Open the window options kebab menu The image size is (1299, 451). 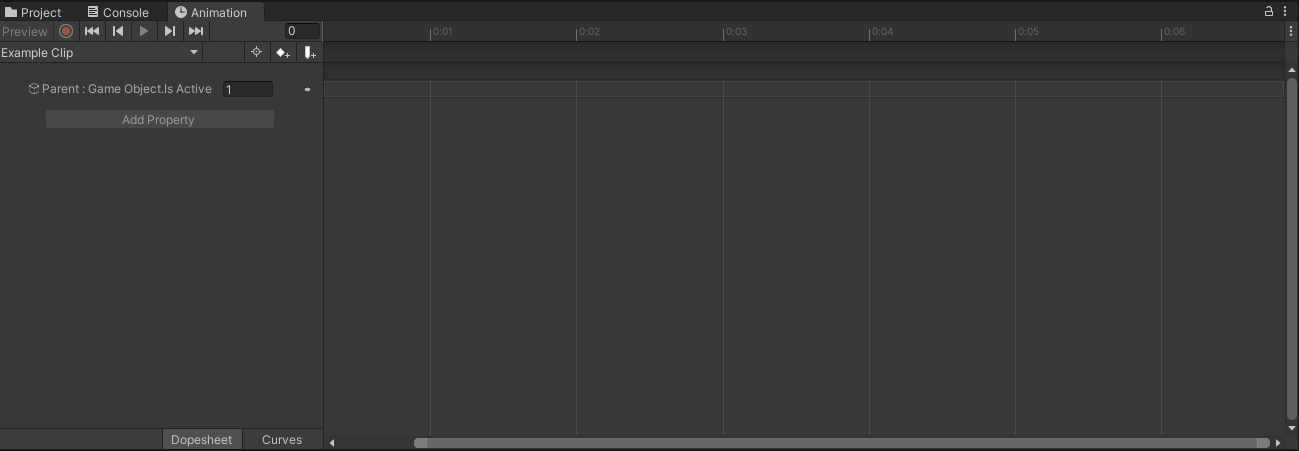(x=1285, y=11)
